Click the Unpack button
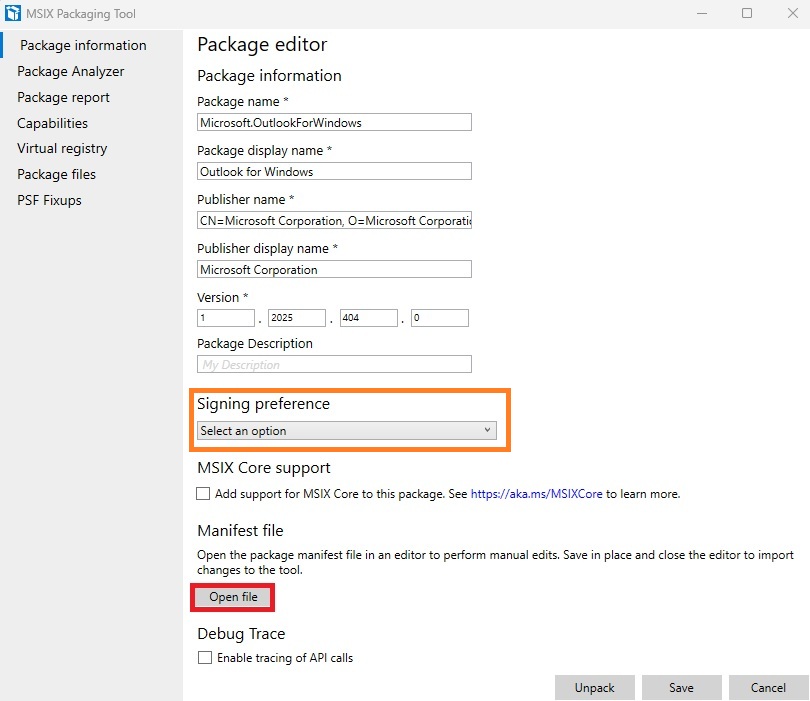810x701 pixels. [x=595, y=688]
